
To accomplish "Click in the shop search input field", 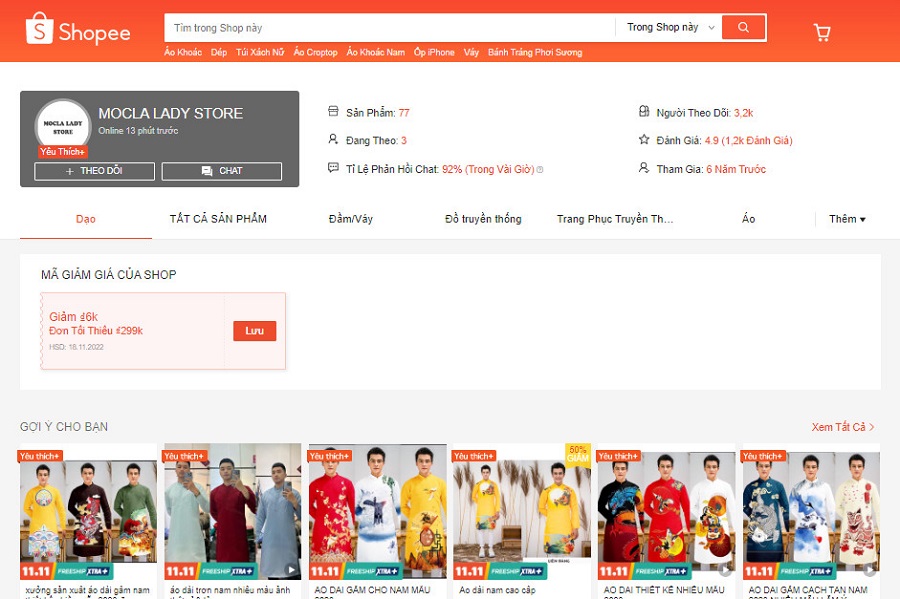I will click(x=390, y=27).
